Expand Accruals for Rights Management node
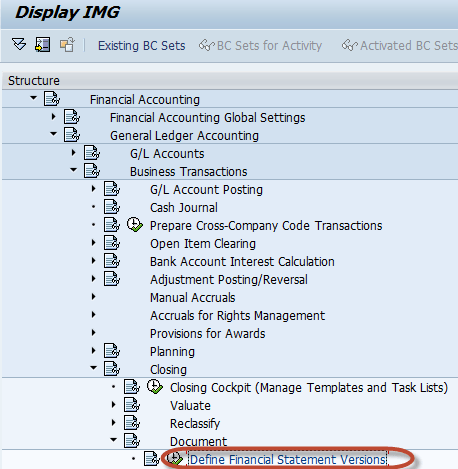 click(94, 315)
